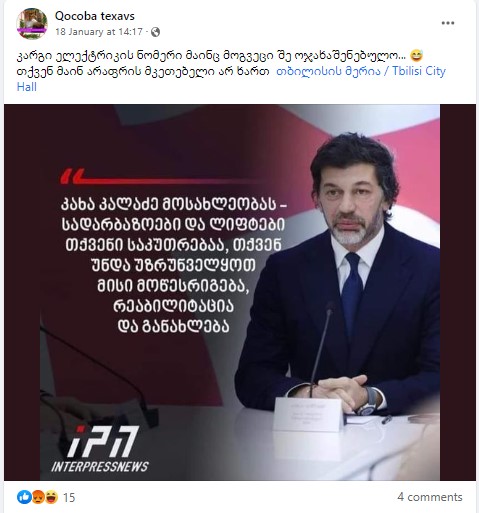Open the three-dot post options menu
This screenshot has width=479, height=513.
click(x=448, y=23)
